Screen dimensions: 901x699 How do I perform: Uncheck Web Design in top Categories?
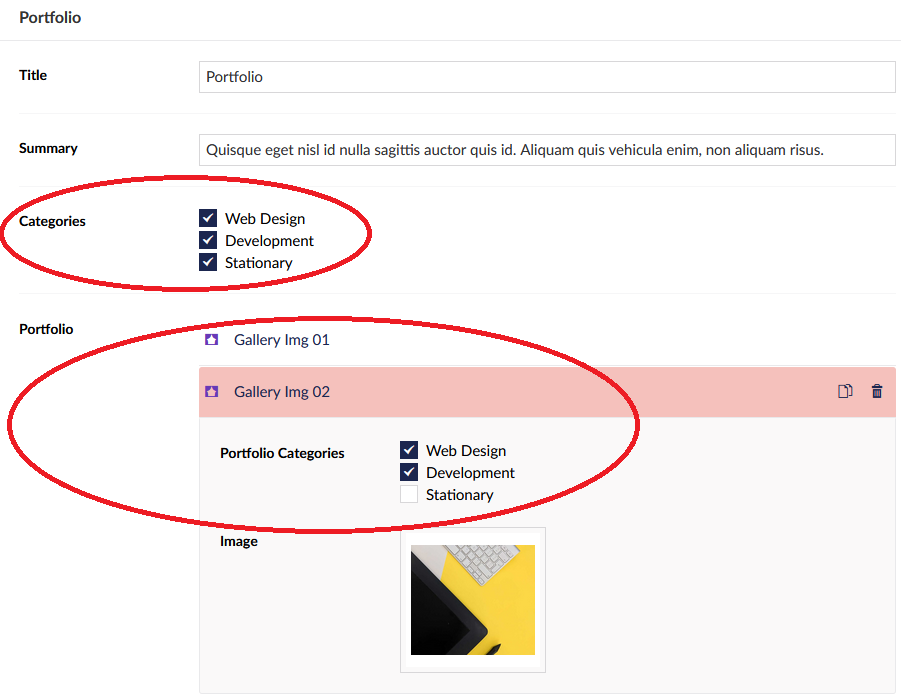[208, 219]
